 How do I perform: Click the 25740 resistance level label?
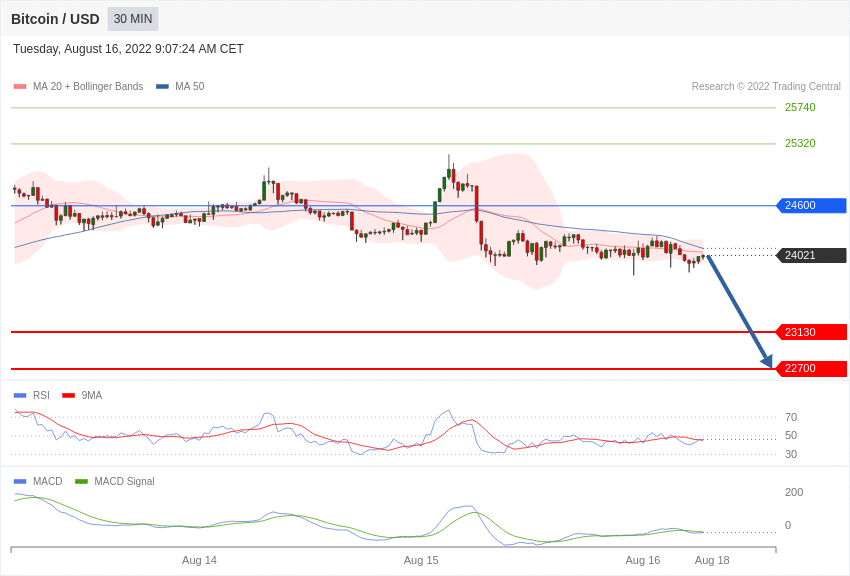tap(800, 107)
